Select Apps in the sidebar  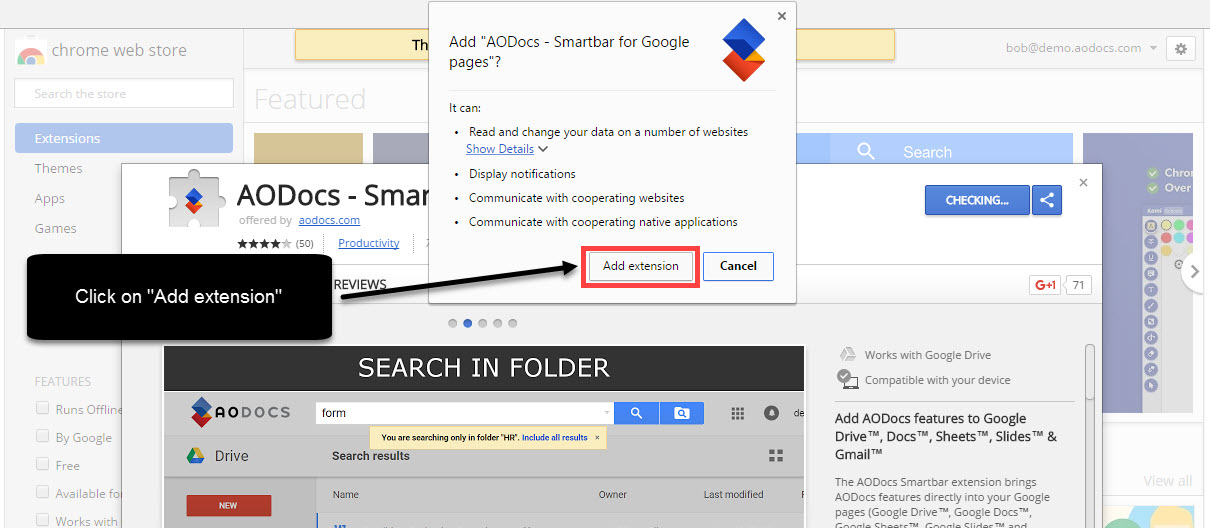(x=50, y=198)
